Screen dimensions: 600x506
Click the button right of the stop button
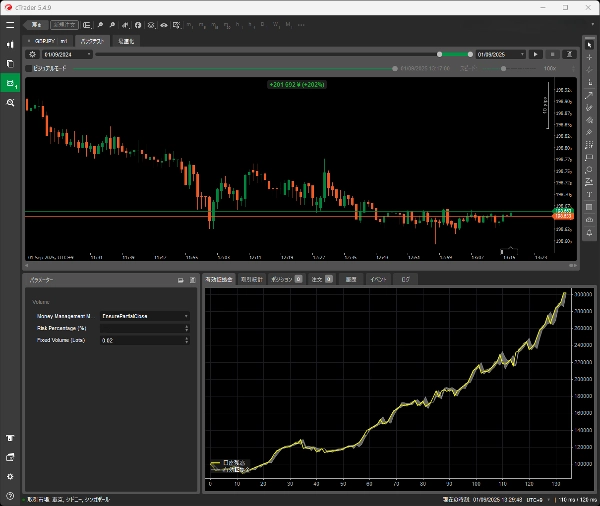569,54
